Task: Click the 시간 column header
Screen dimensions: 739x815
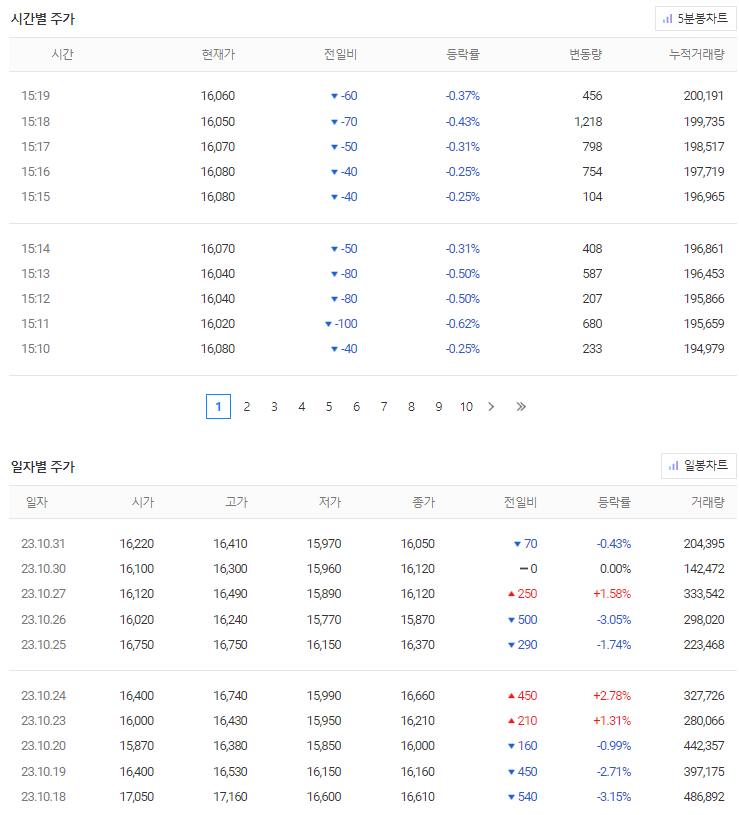Action: pyautogui.click(x=62, y=55)
